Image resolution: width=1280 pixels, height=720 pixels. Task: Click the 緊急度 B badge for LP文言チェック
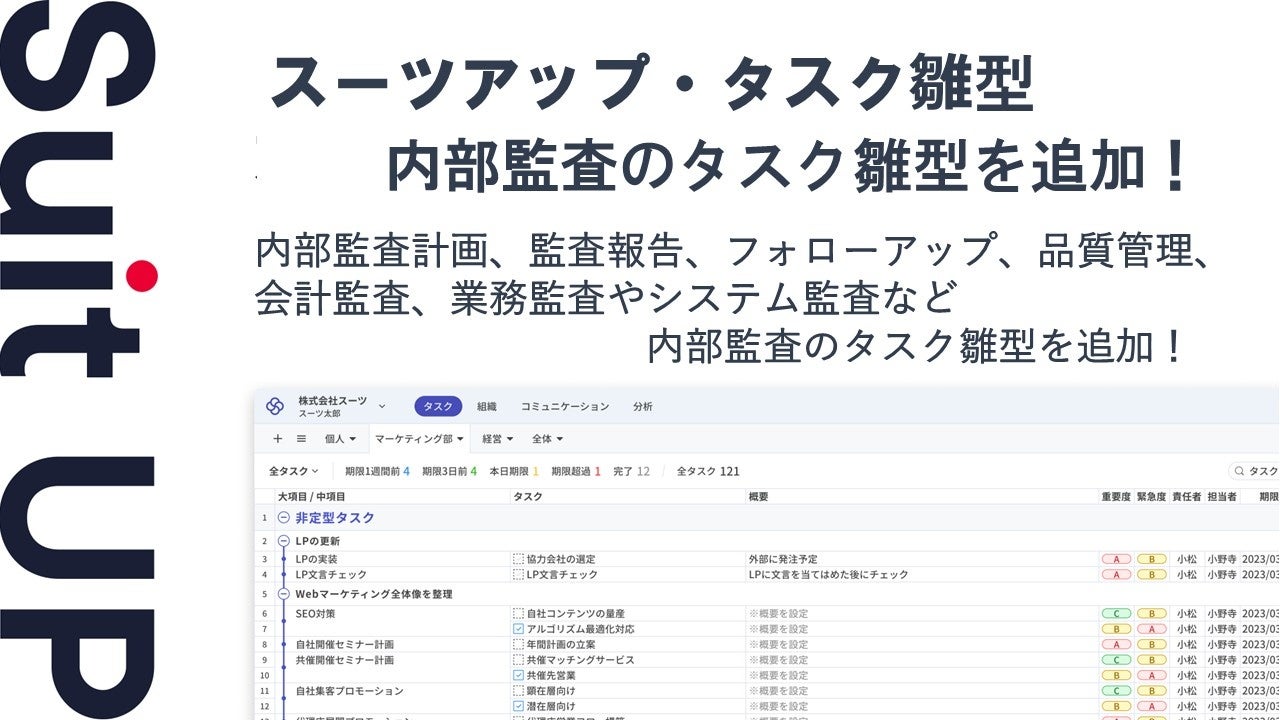point(1152,575)
